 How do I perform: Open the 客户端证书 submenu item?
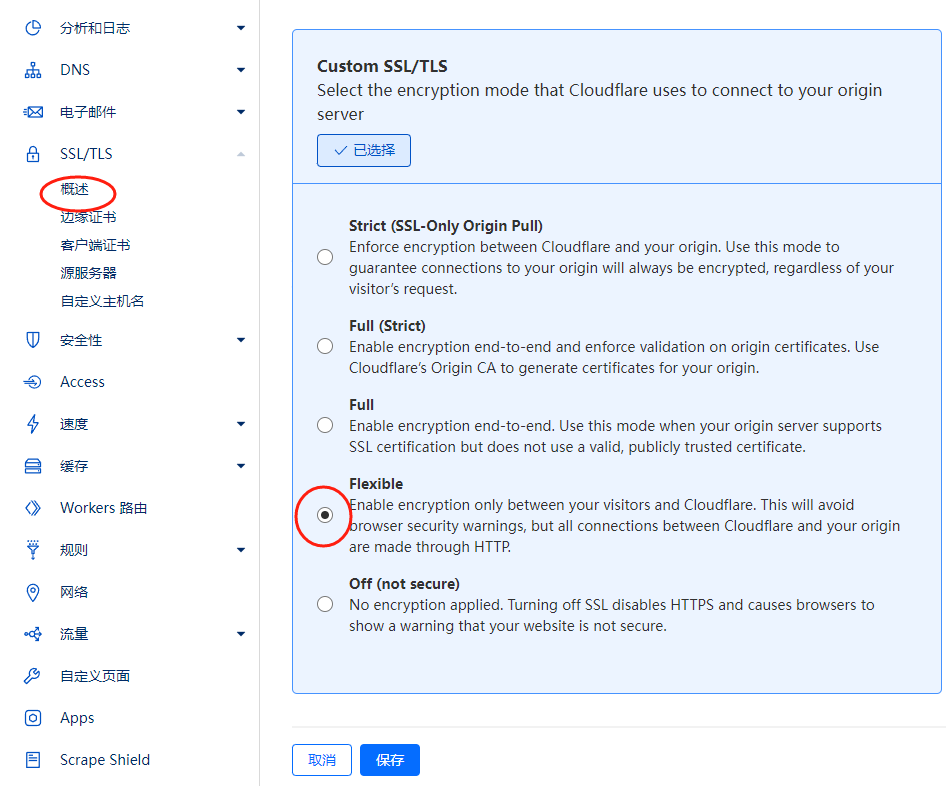tap(95, 245)
